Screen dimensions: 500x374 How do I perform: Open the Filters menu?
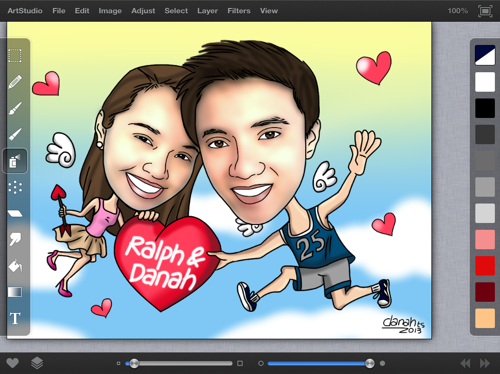[239, 11]
